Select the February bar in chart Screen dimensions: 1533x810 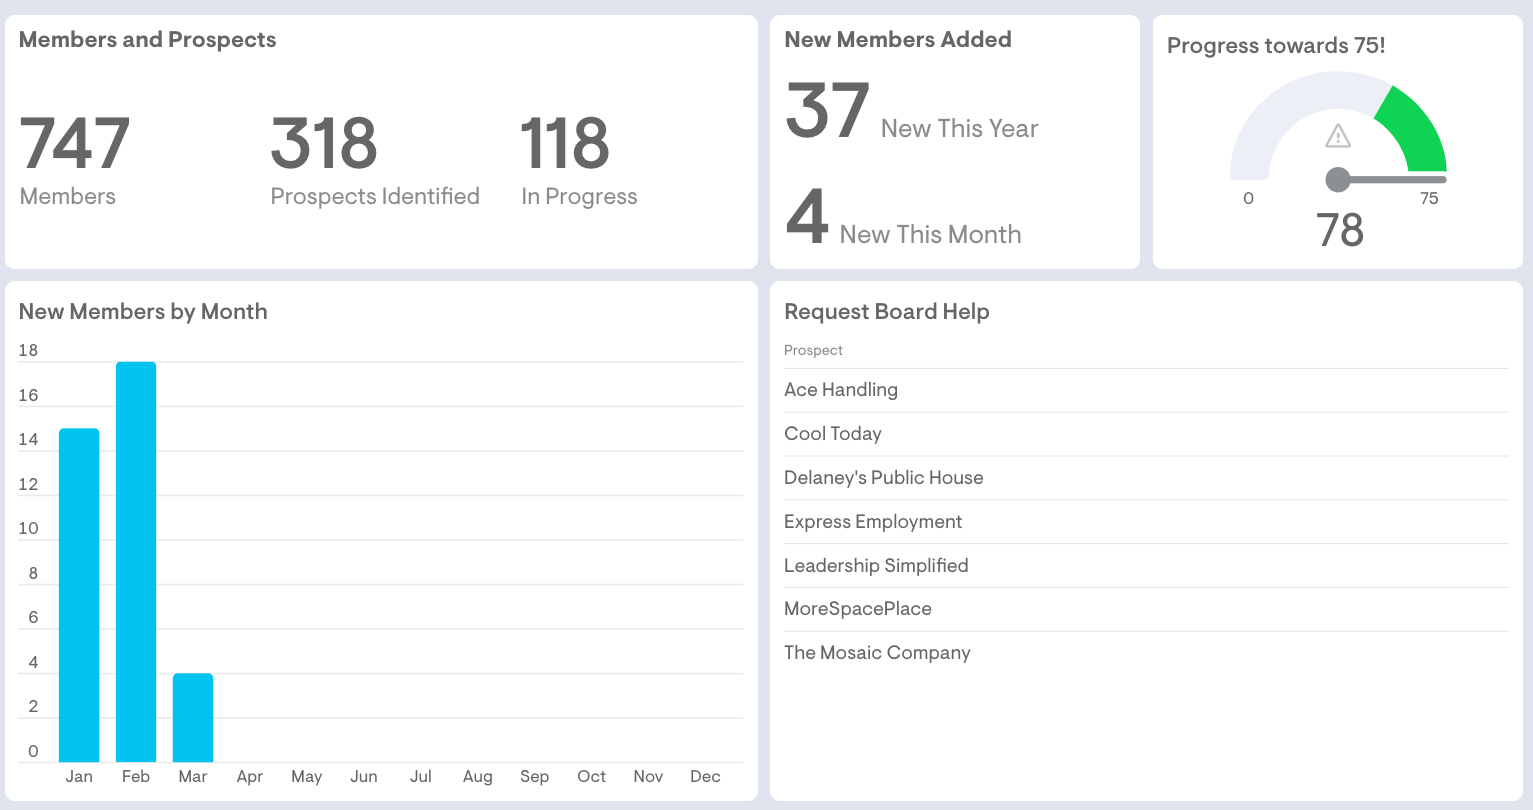[136, 561]
